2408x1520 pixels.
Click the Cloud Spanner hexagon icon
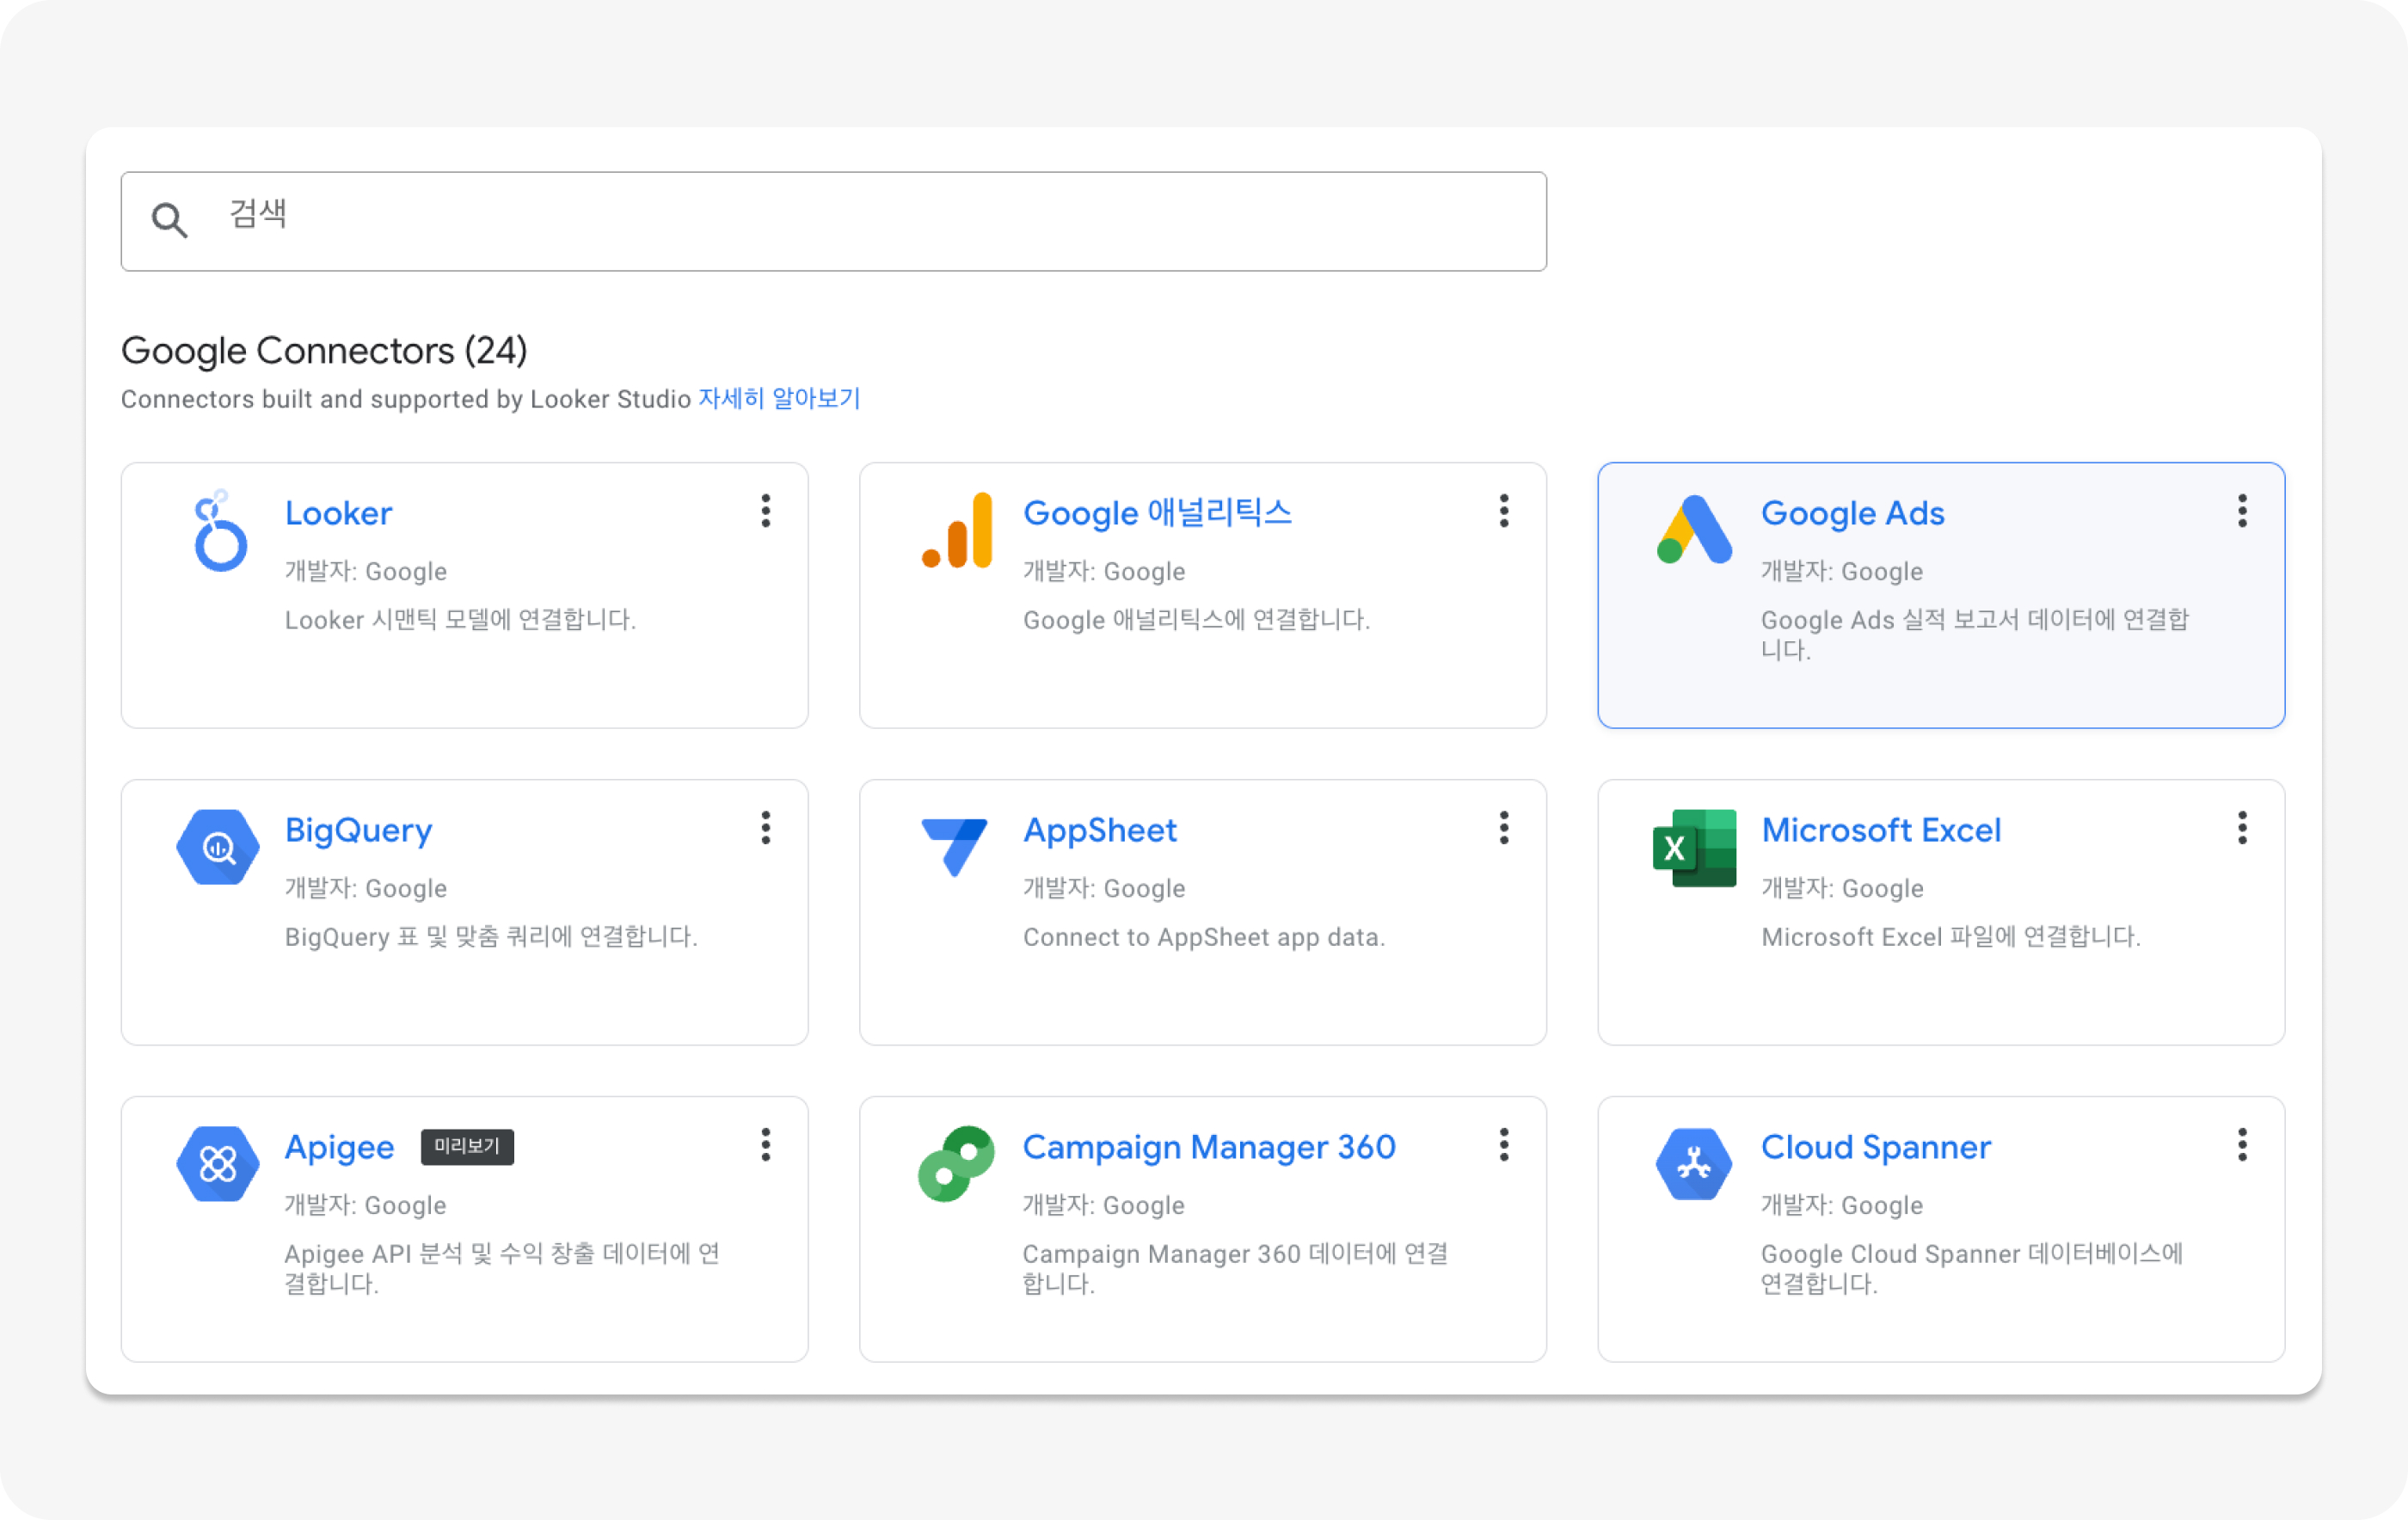[1694, 1164]
